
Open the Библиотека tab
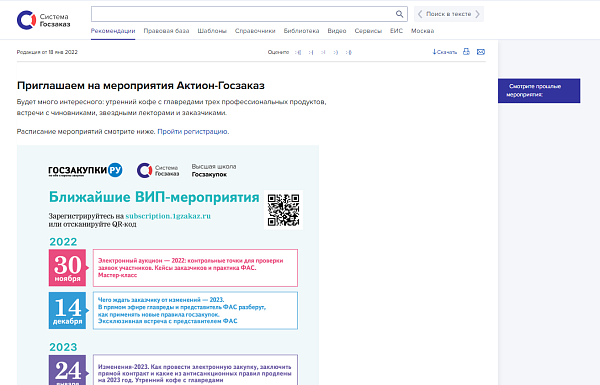(301, 31)
